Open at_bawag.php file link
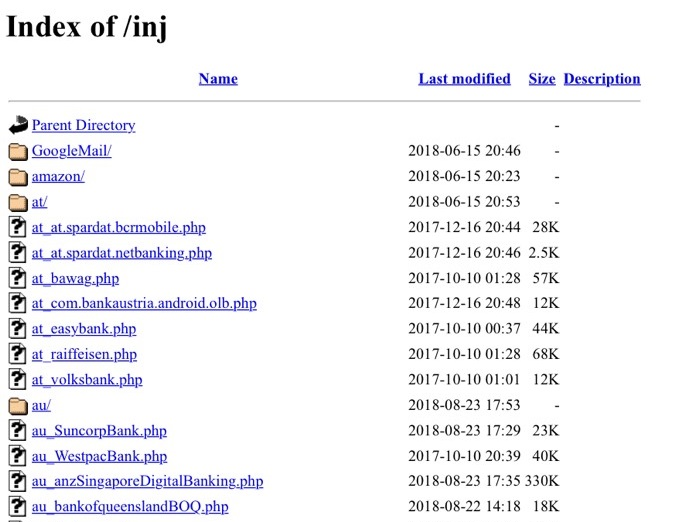 tap(76, 278)
